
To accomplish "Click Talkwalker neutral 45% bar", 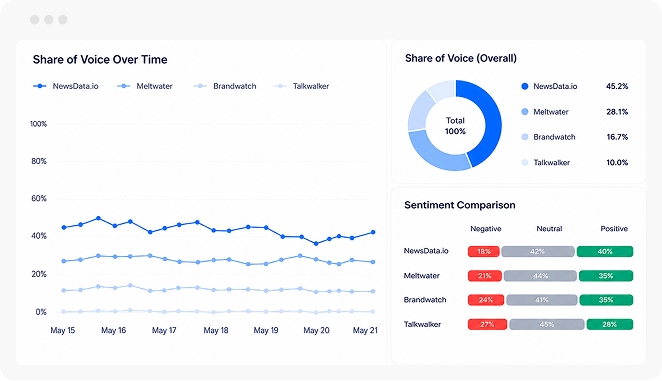I will 547,324.
